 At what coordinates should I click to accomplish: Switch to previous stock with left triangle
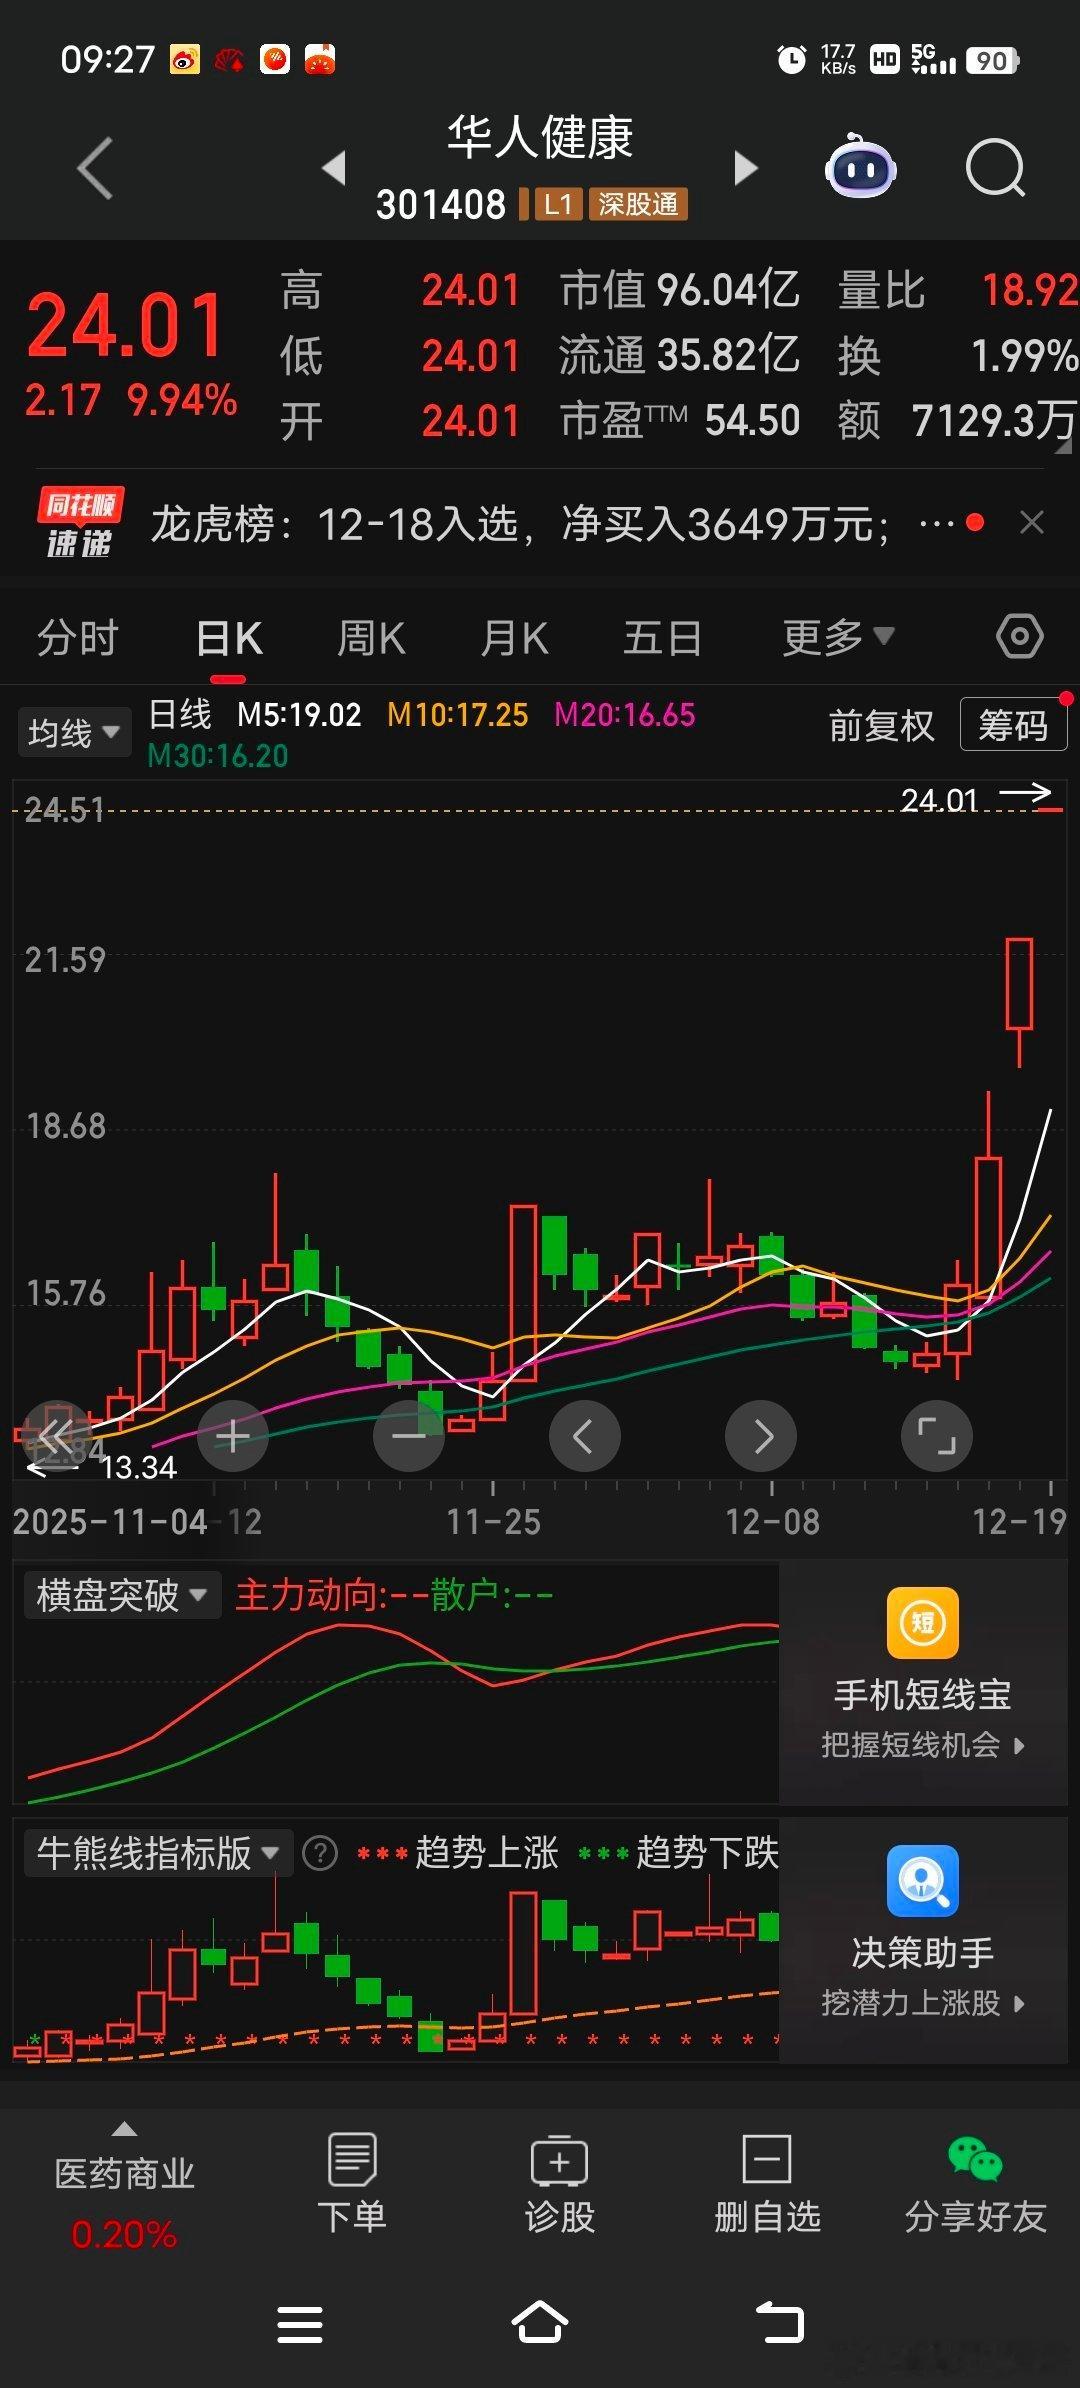(335, 168)
